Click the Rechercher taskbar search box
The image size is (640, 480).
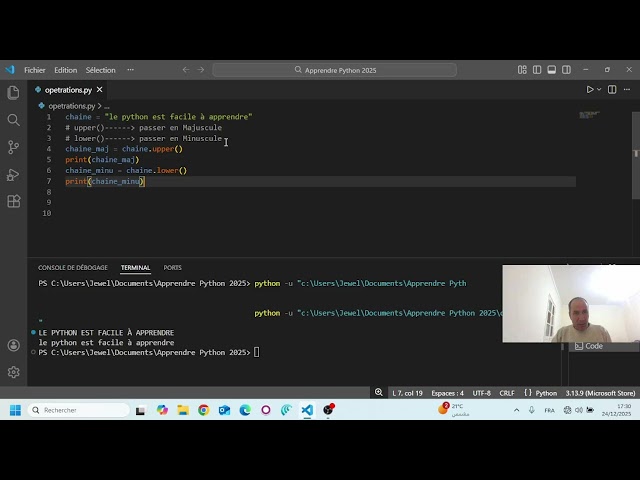[x=79, y=410]
